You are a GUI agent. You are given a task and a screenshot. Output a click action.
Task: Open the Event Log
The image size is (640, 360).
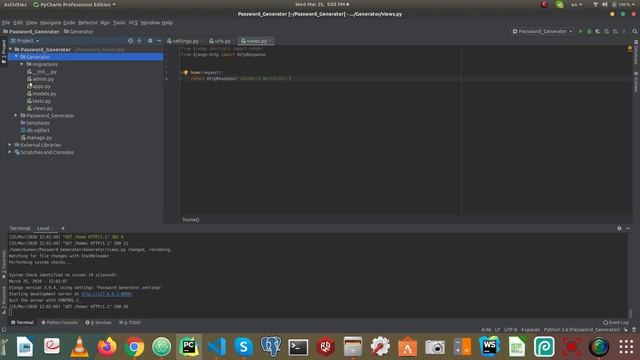coord(616,322)
